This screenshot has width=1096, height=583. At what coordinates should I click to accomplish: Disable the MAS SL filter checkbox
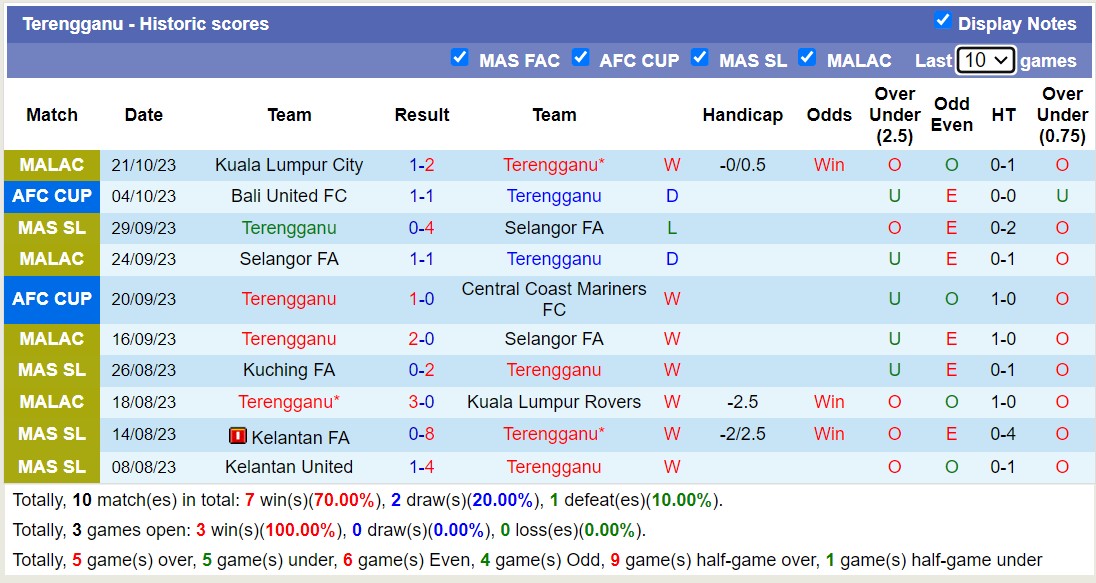tap(700, 58)
